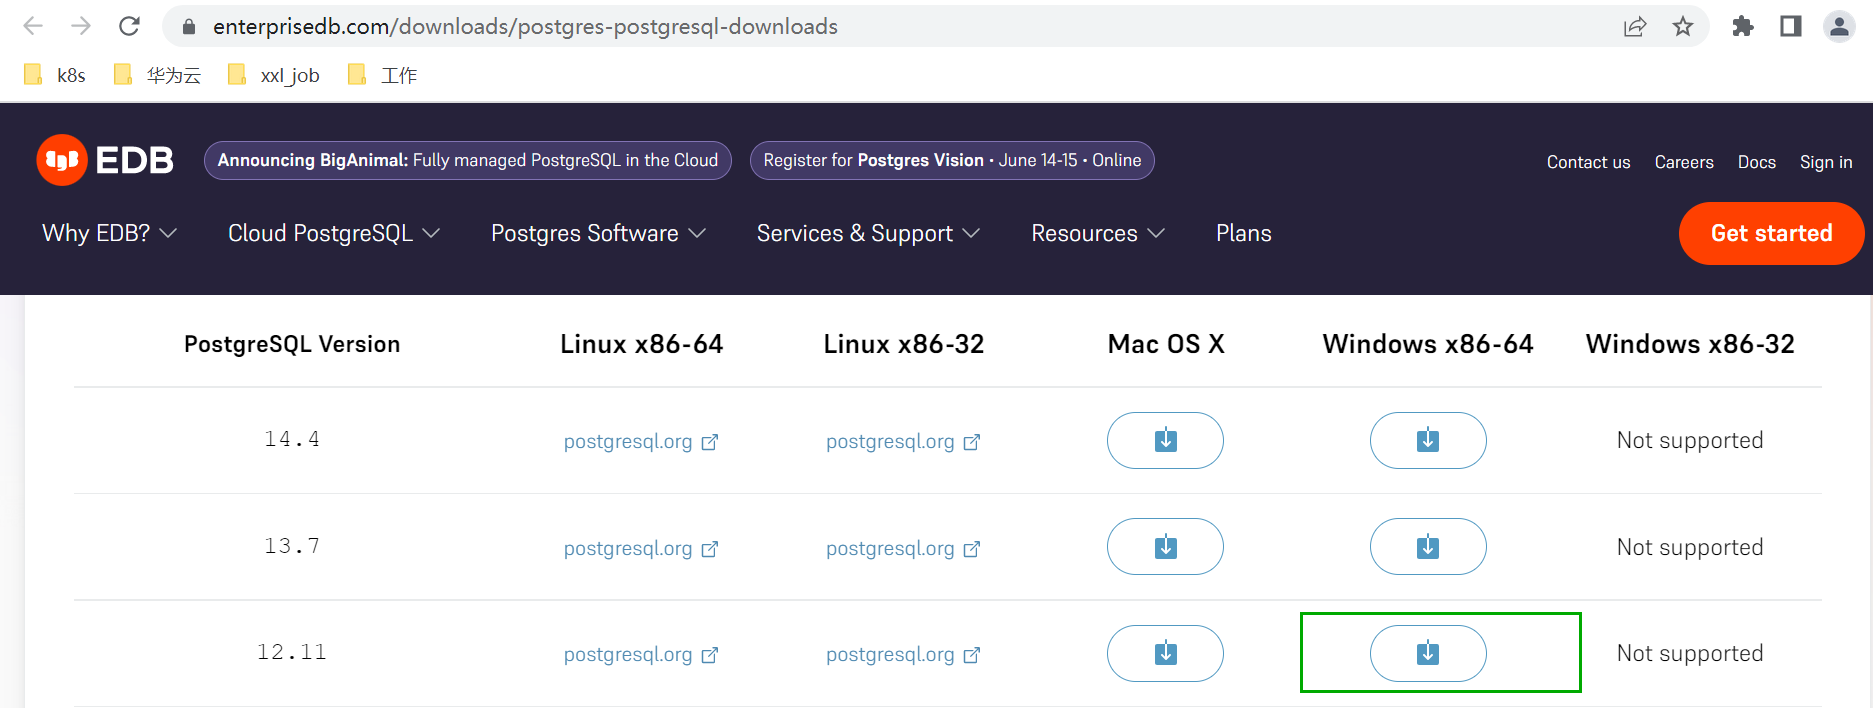Screen dimensions: 1873x708
Task: Expand the Why EDB? menu
Action: pos(109,233)
